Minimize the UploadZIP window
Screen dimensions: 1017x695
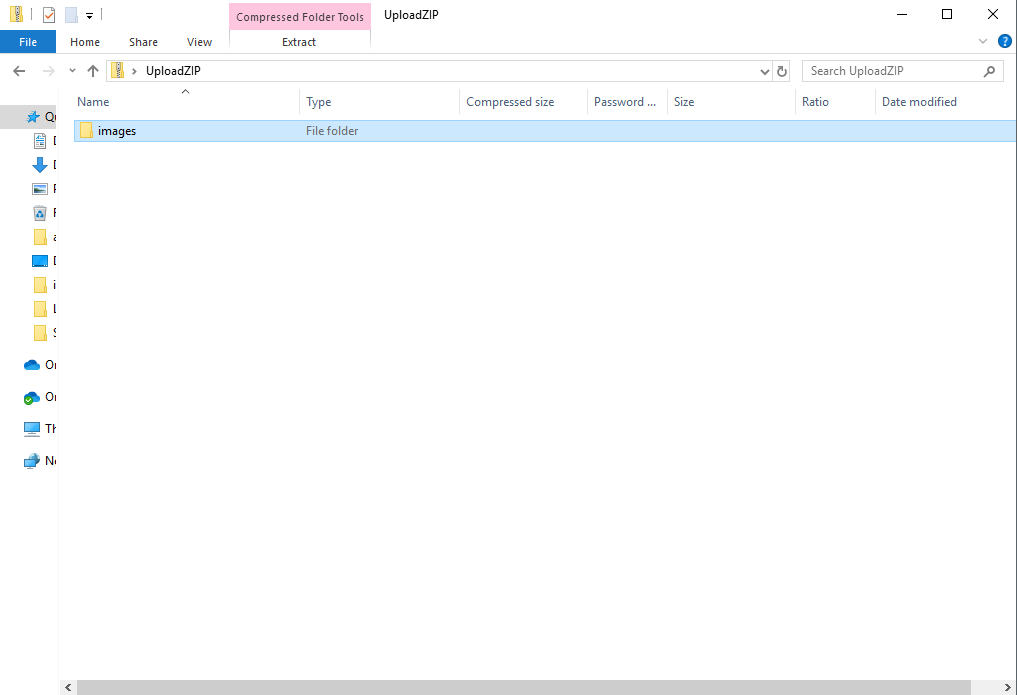click(902, 14)
